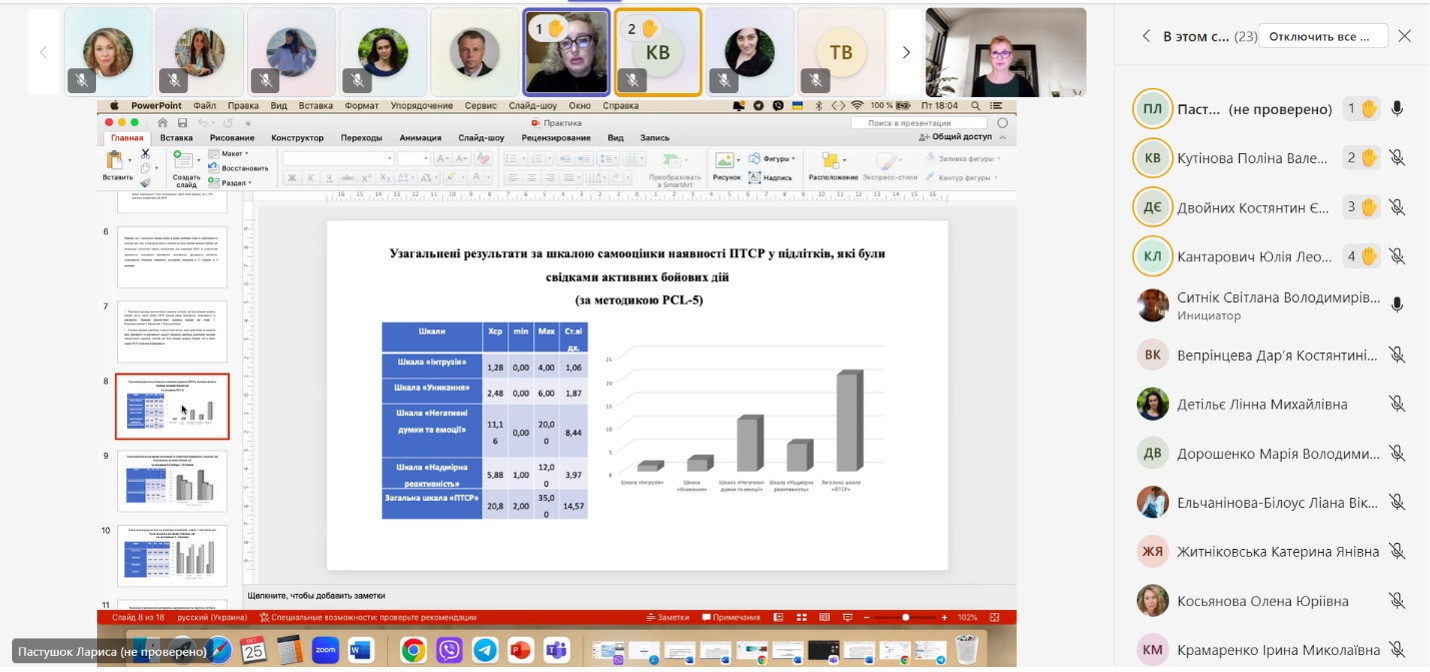
Task: Open Telegram from the dock
Action: tap(484, 651)
